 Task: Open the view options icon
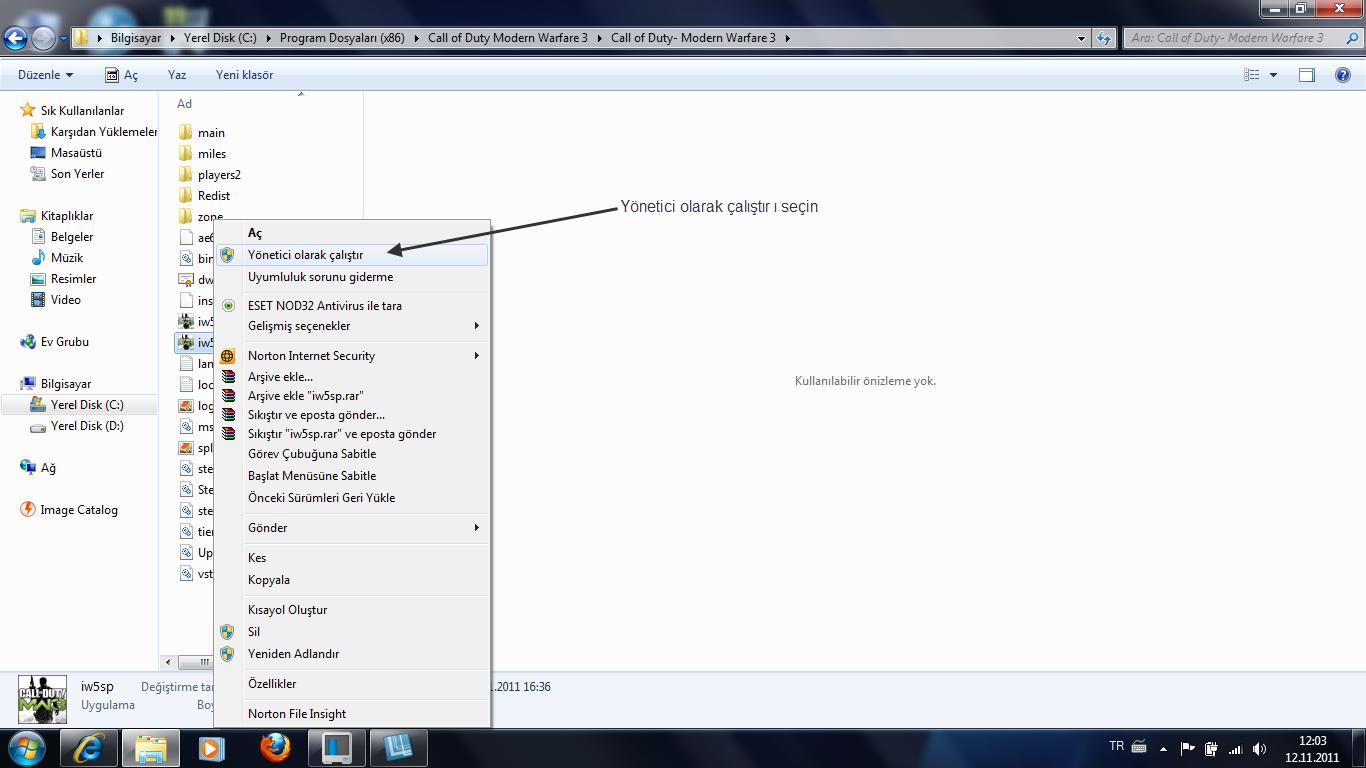(1252, 75)
